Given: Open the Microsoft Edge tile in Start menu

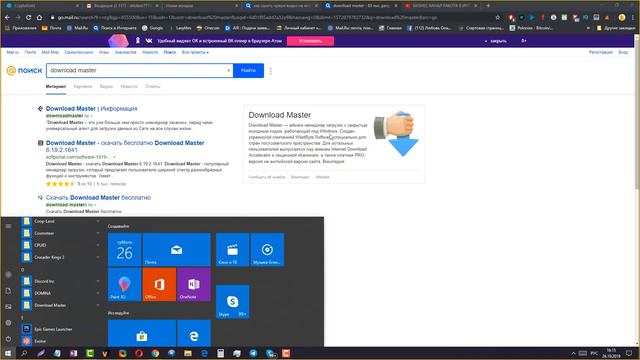Looking at the screenshot, I should point(194,333).
